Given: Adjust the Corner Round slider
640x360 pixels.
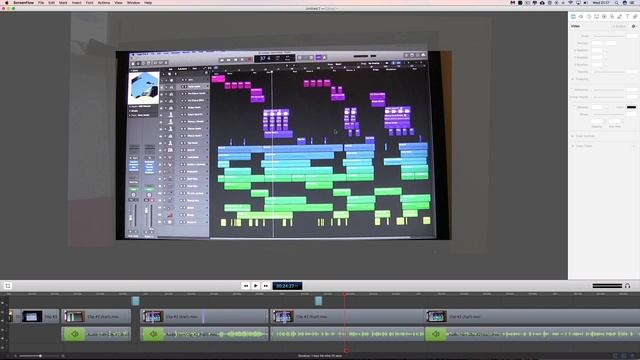Looking at the screenshot, I should [x=608, y=97].
